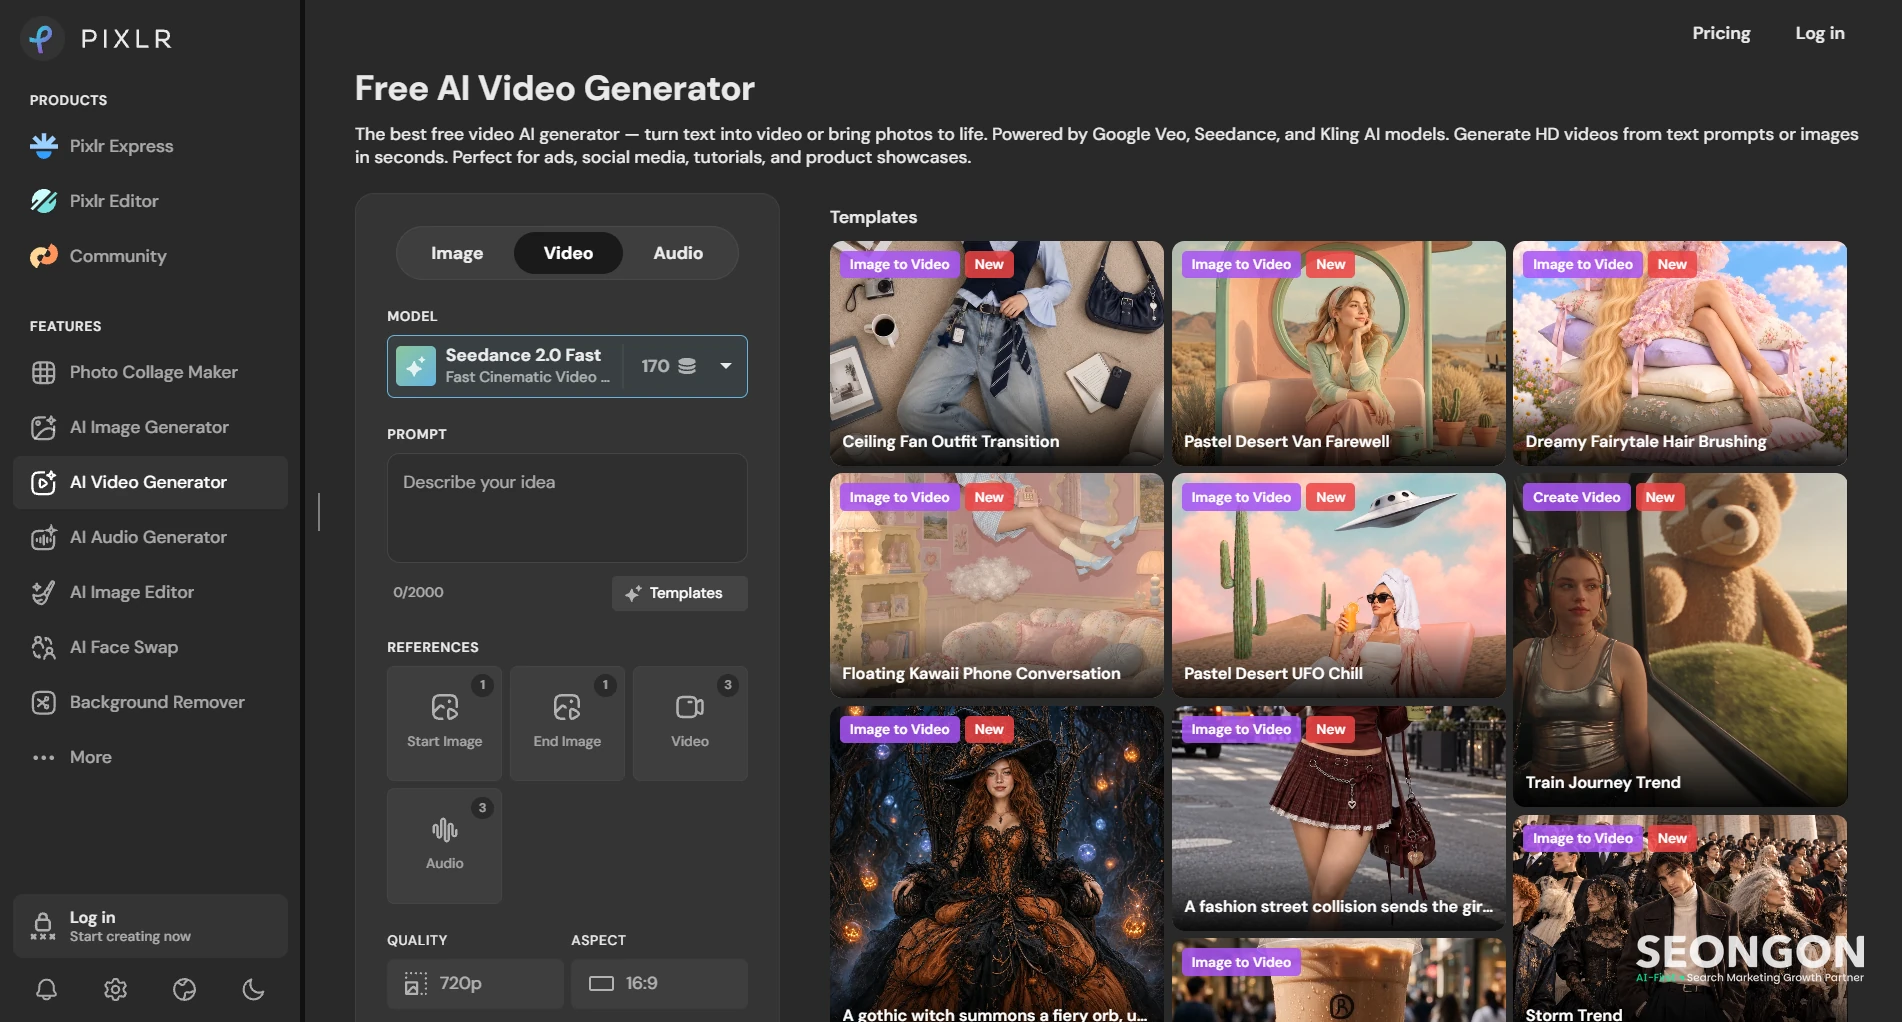The width and height of the screenshot is (1902, 1022).
Task: Open Floating Kawaii Phone Conversation template
Action: (997, 585)
